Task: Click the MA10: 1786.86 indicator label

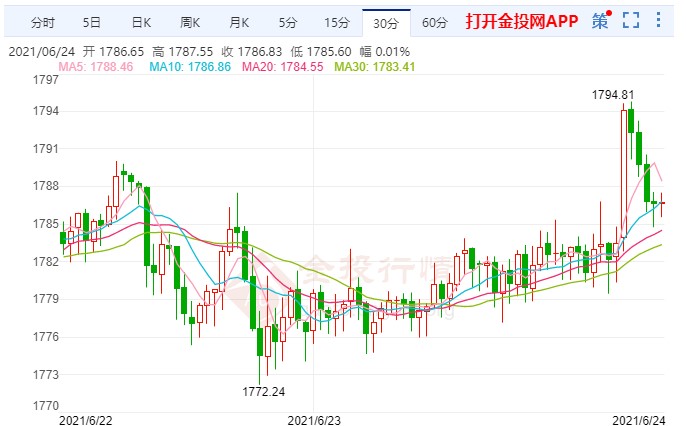Action: [x=190, y=67]
